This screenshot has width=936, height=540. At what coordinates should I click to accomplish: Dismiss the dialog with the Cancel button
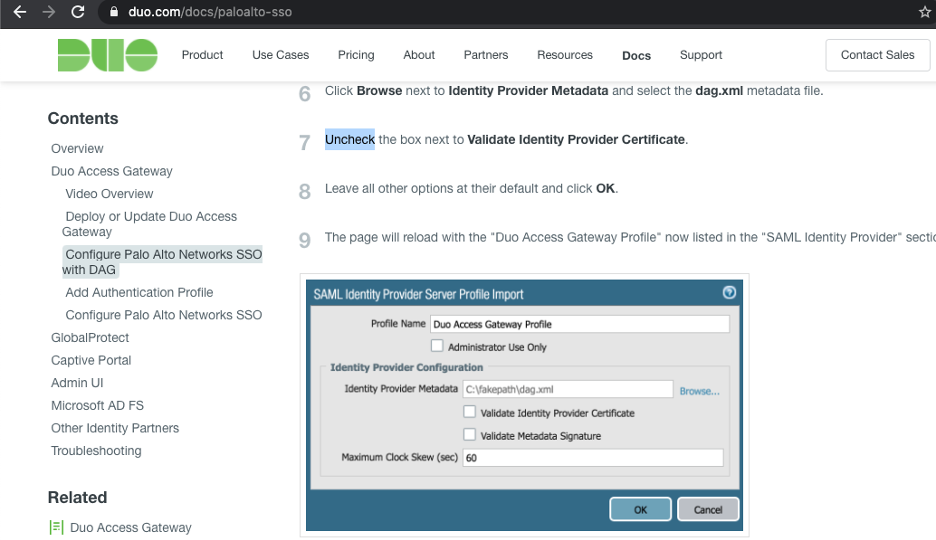pos(708,510)
